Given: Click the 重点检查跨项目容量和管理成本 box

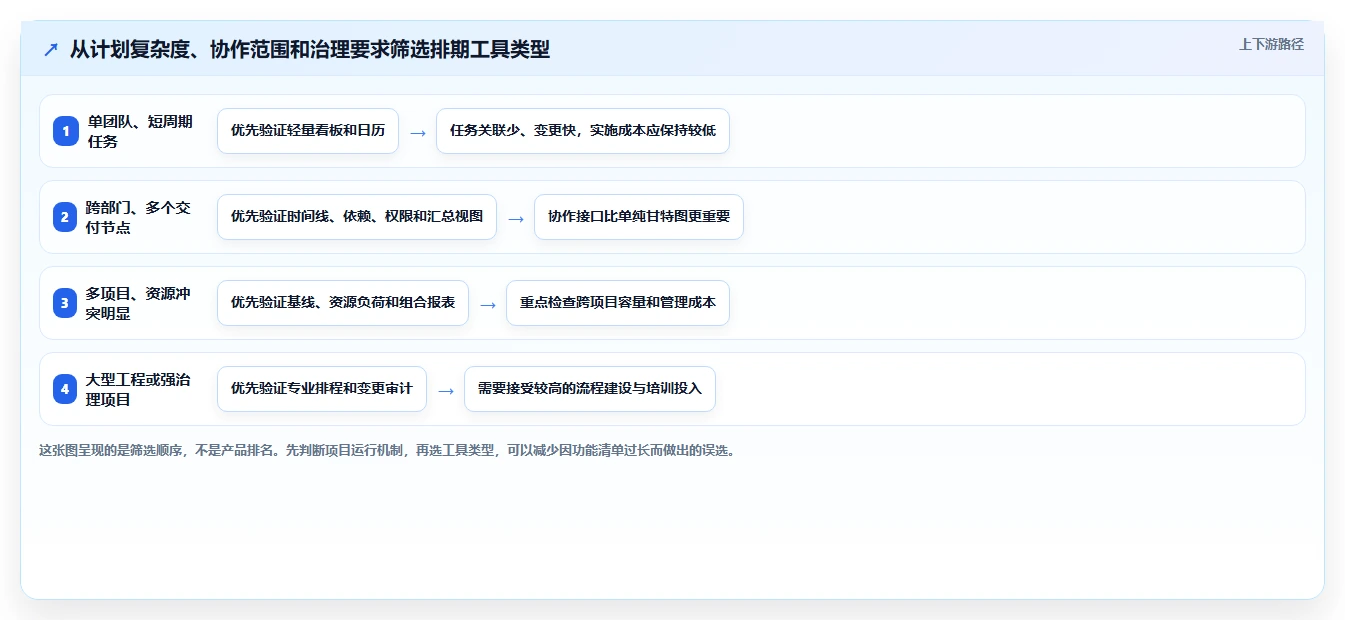Looking at the screenshot, I should click(618, 303).
